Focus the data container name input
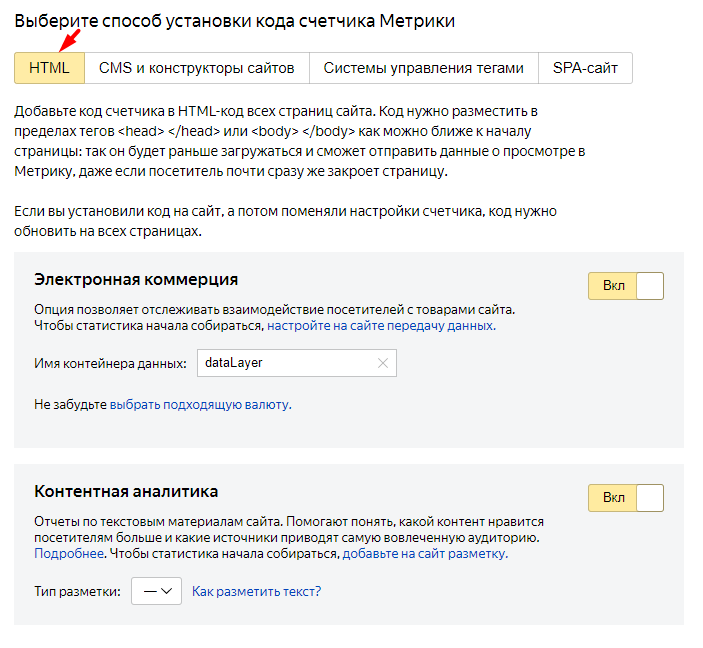Screen dimensions: 703x648 pyautogui.click(x=285, y=363)
